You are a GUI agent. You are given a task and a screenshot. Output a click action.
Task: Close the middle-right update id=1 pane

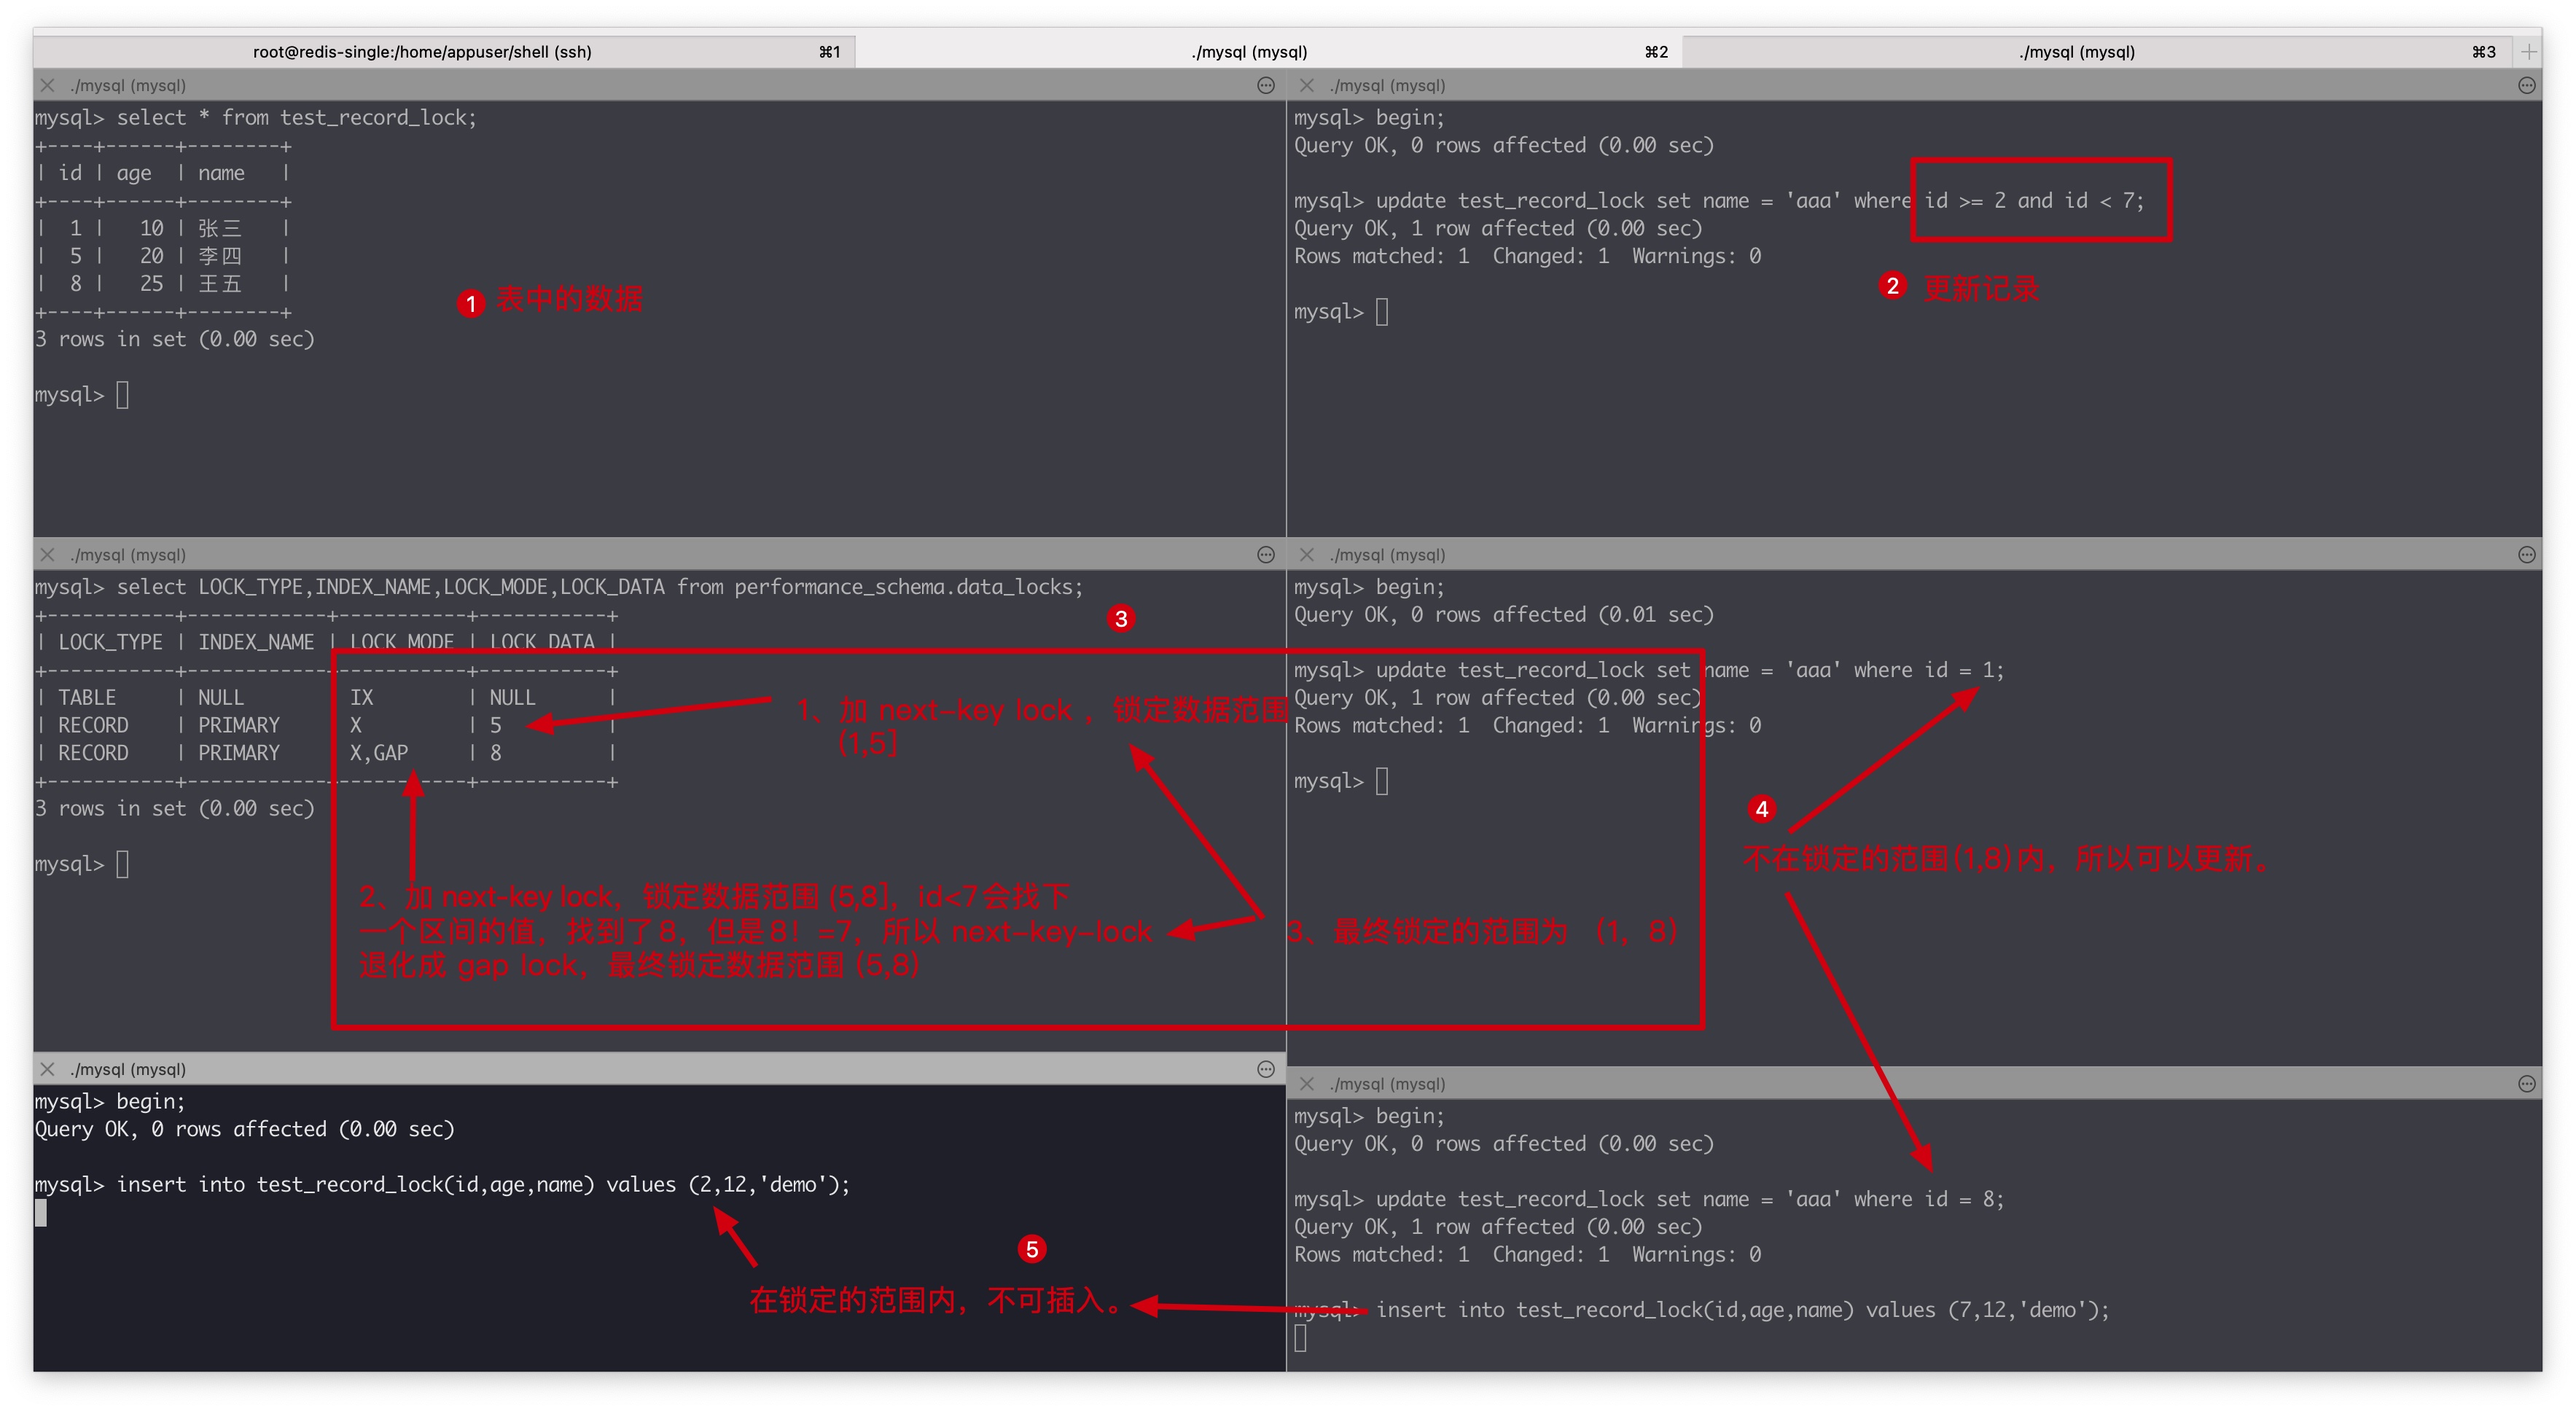click(x=1306, y=555)
